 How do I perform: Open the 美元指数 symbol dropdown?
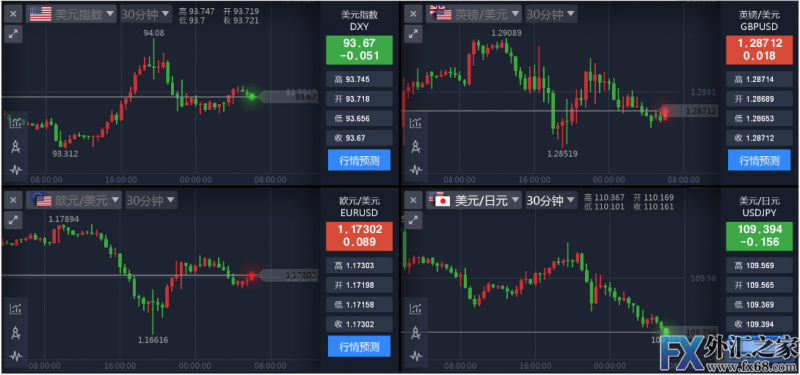(71, 14)
